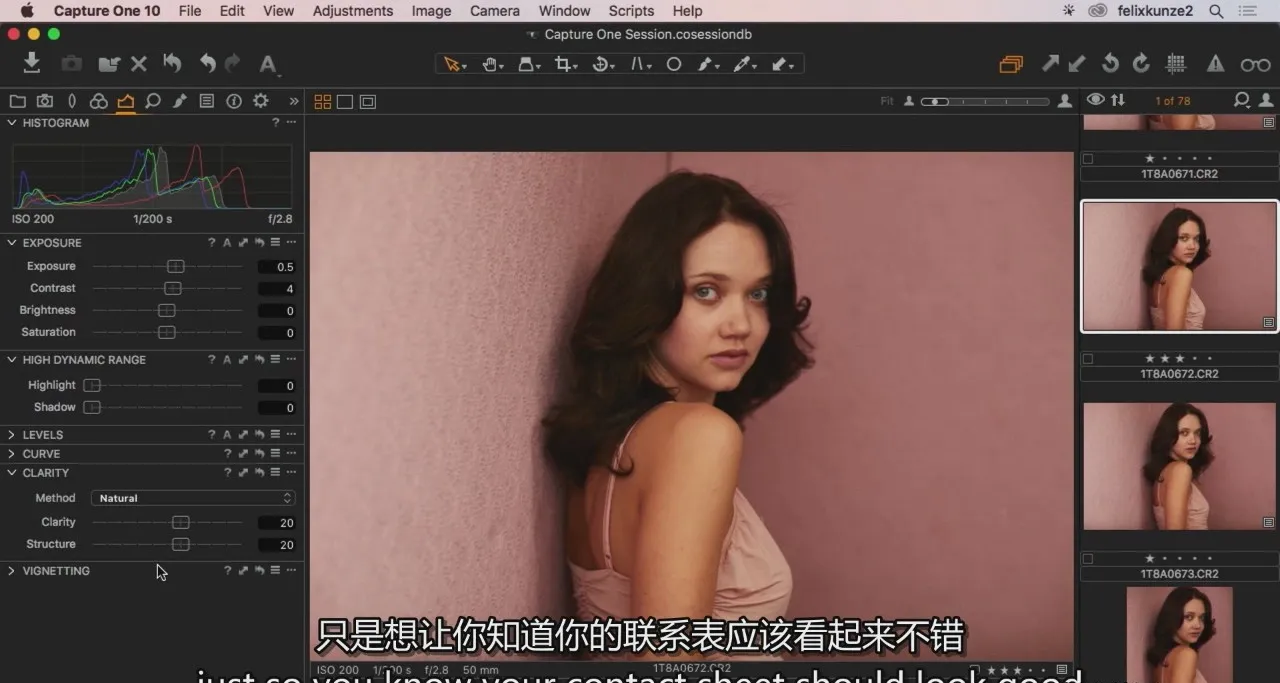Toggle the grid overlay icon
1280x683 pixels.
[1176, 63]
